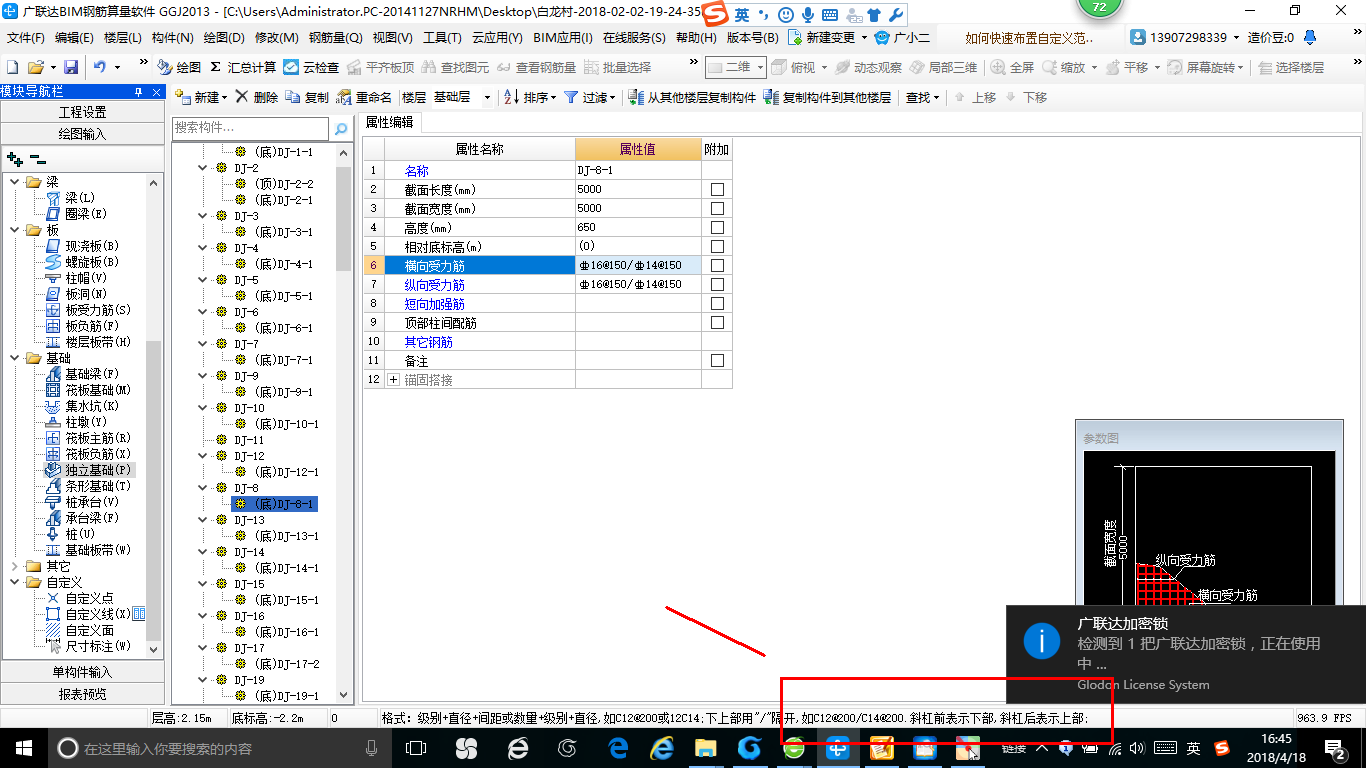Open the 查找 find dropdown
Image resolution: width=1366 pixels, height=768 pixels.
(x=923, y=97)
